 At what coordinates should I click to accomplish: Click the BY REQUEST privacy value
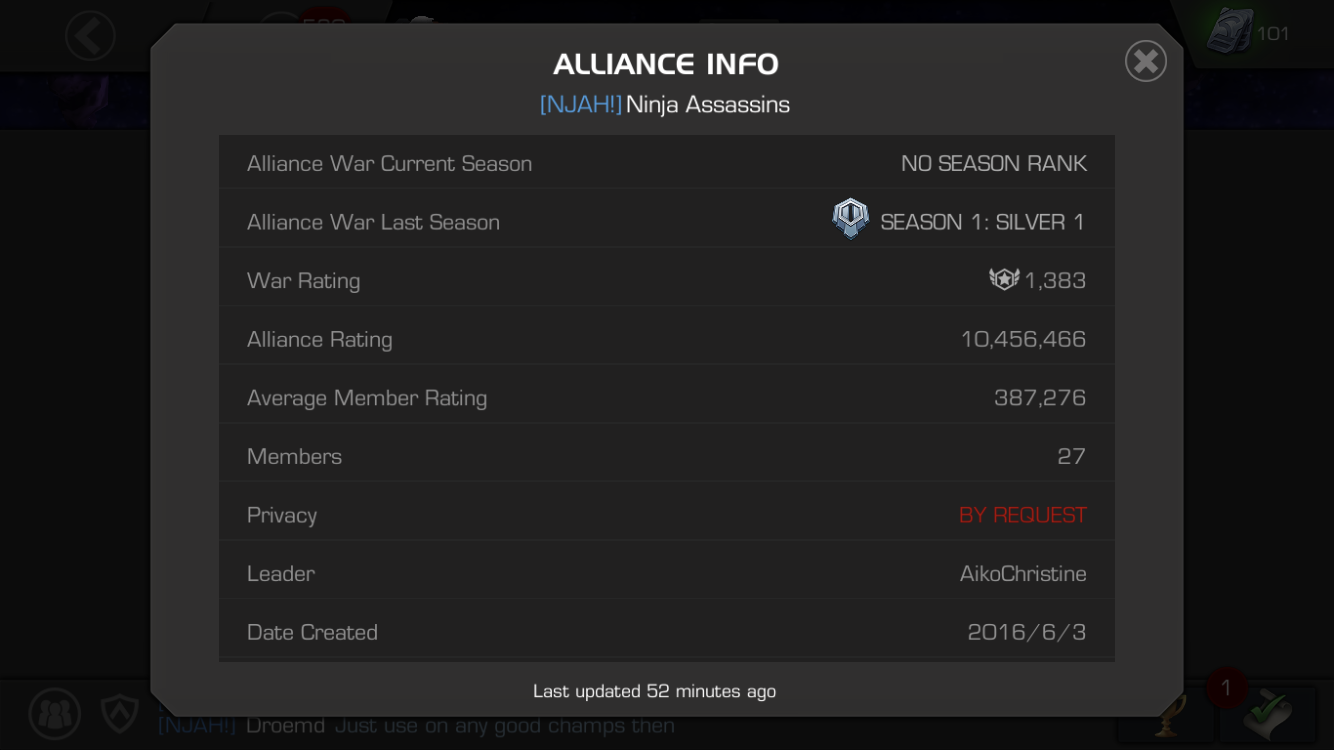tap(1022, 515)
